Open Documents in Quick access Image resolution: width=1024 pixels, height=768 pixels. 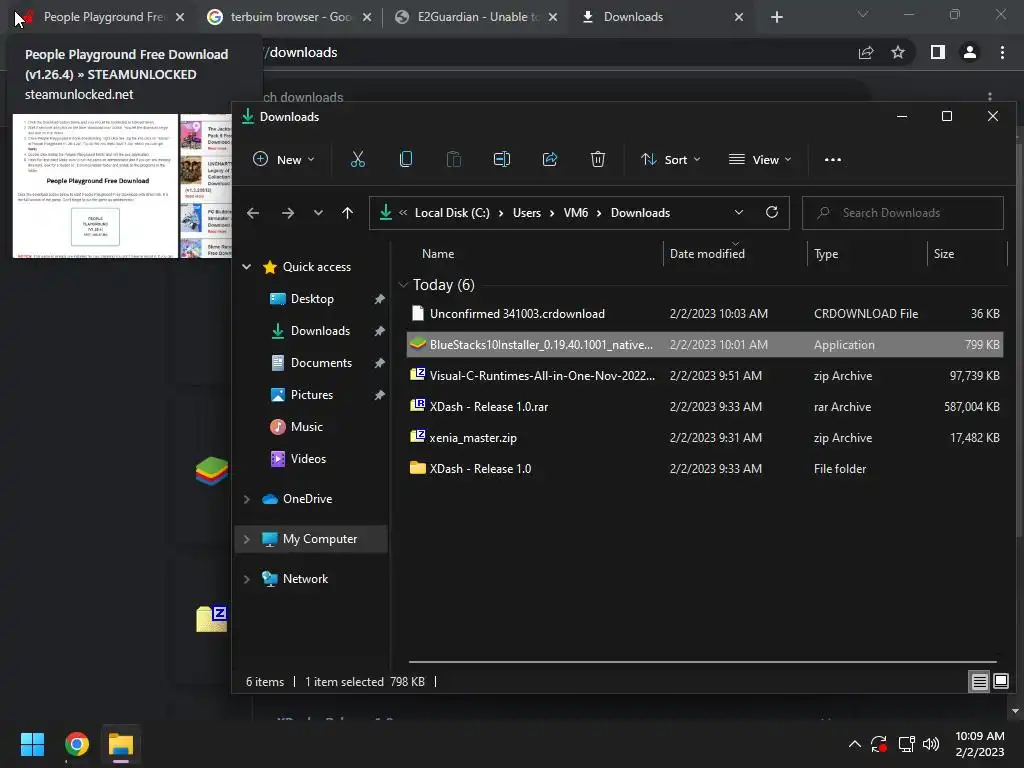point(321,362)
